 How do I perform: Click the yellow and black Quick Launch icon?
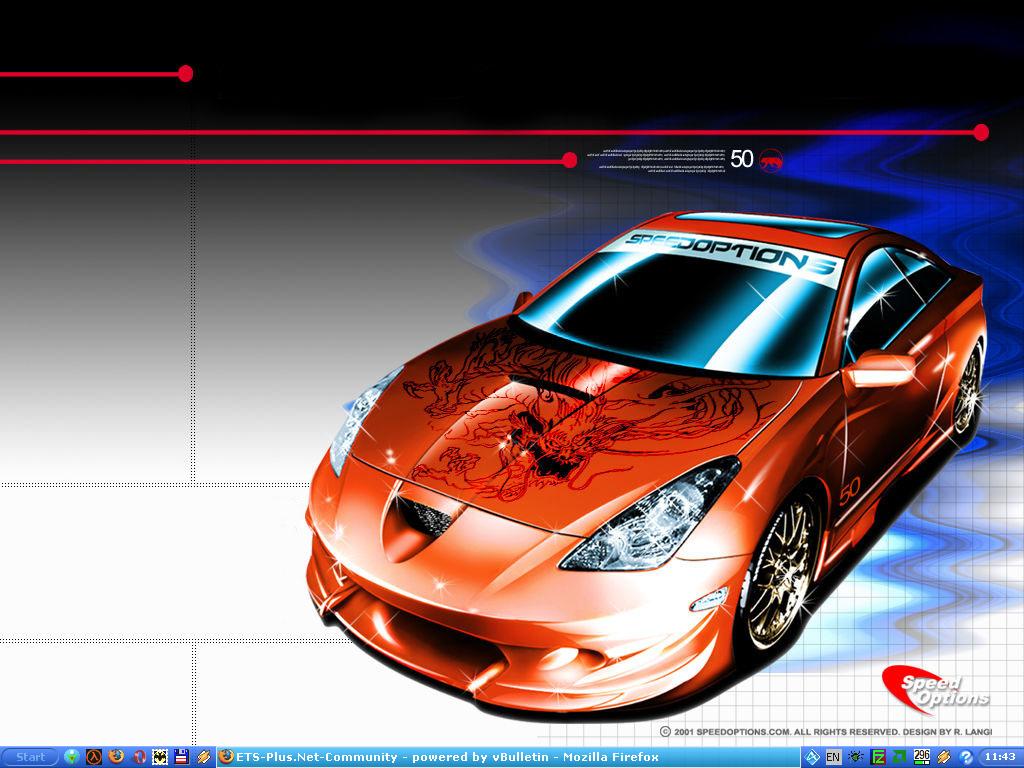(160, 757)
